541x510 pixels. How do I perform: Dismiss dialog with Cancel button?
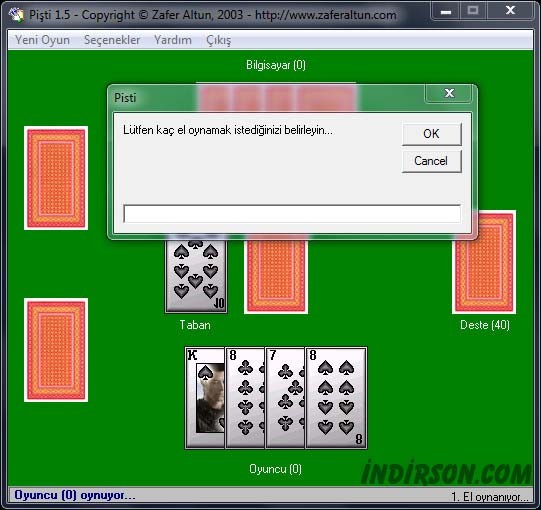[x=431, y=161]
